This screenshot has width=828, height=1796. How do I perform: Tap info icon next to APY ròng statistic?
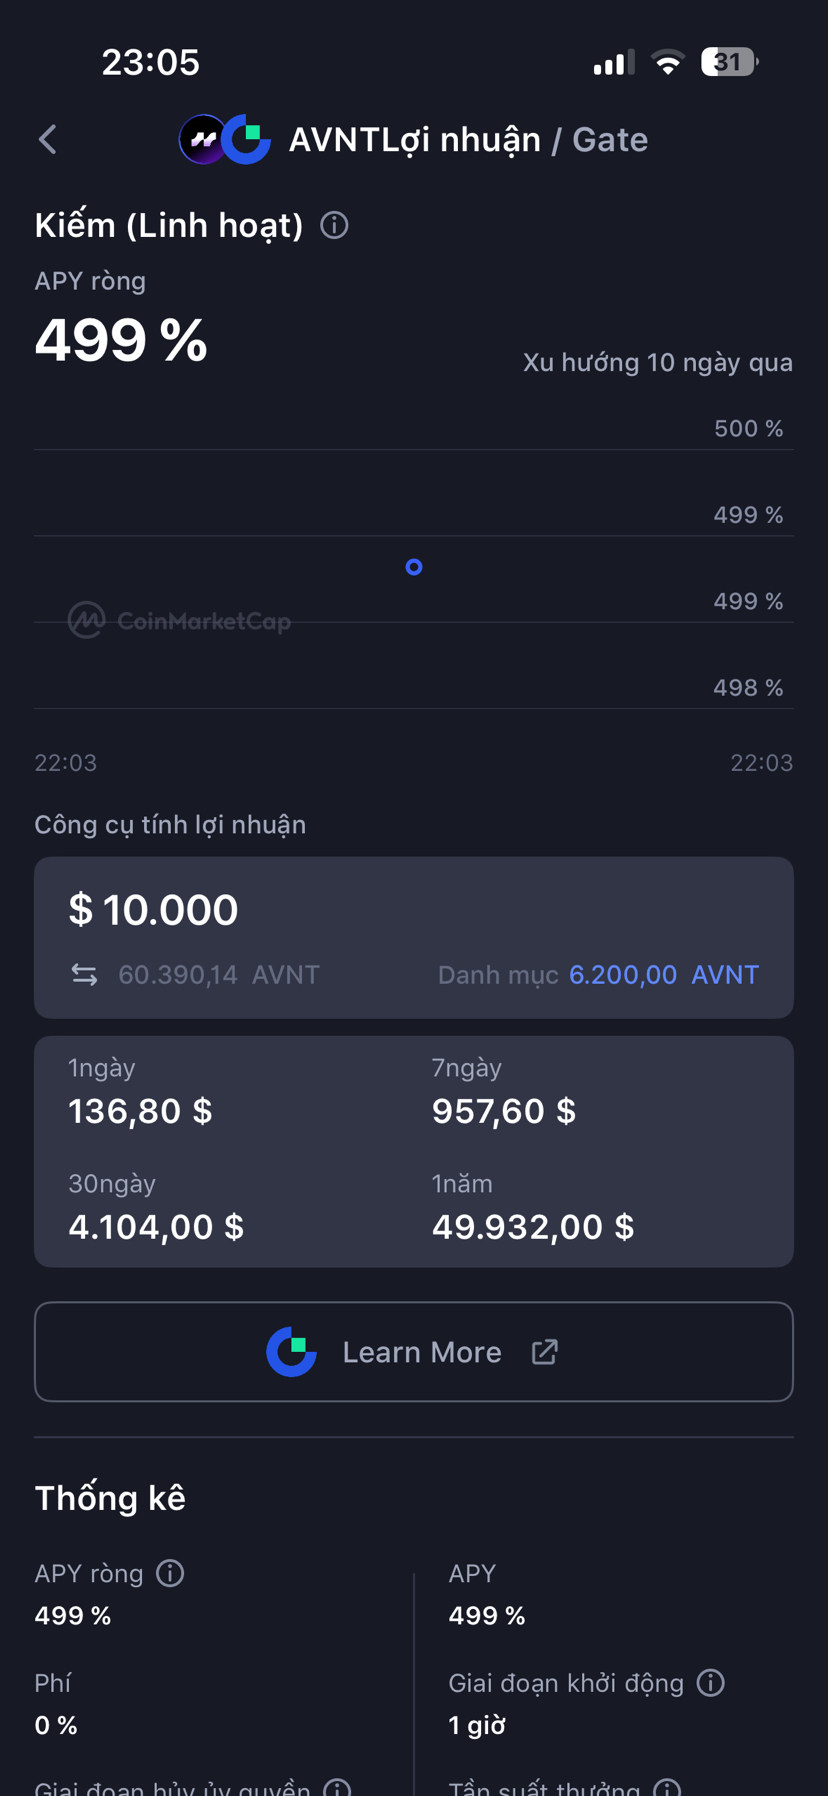[x=170, y=1573]
